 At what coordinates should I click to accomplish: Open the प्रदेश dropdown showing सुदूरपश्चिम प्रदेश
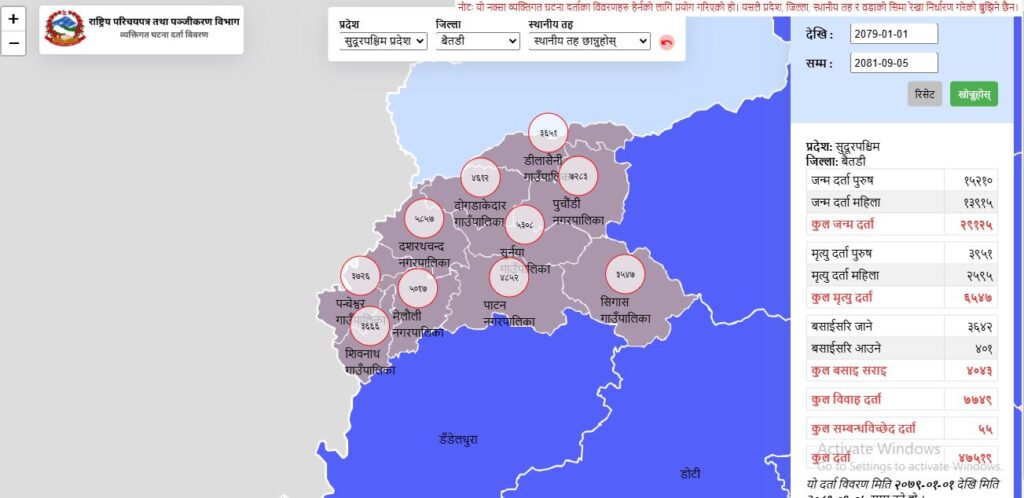point(383,41)
